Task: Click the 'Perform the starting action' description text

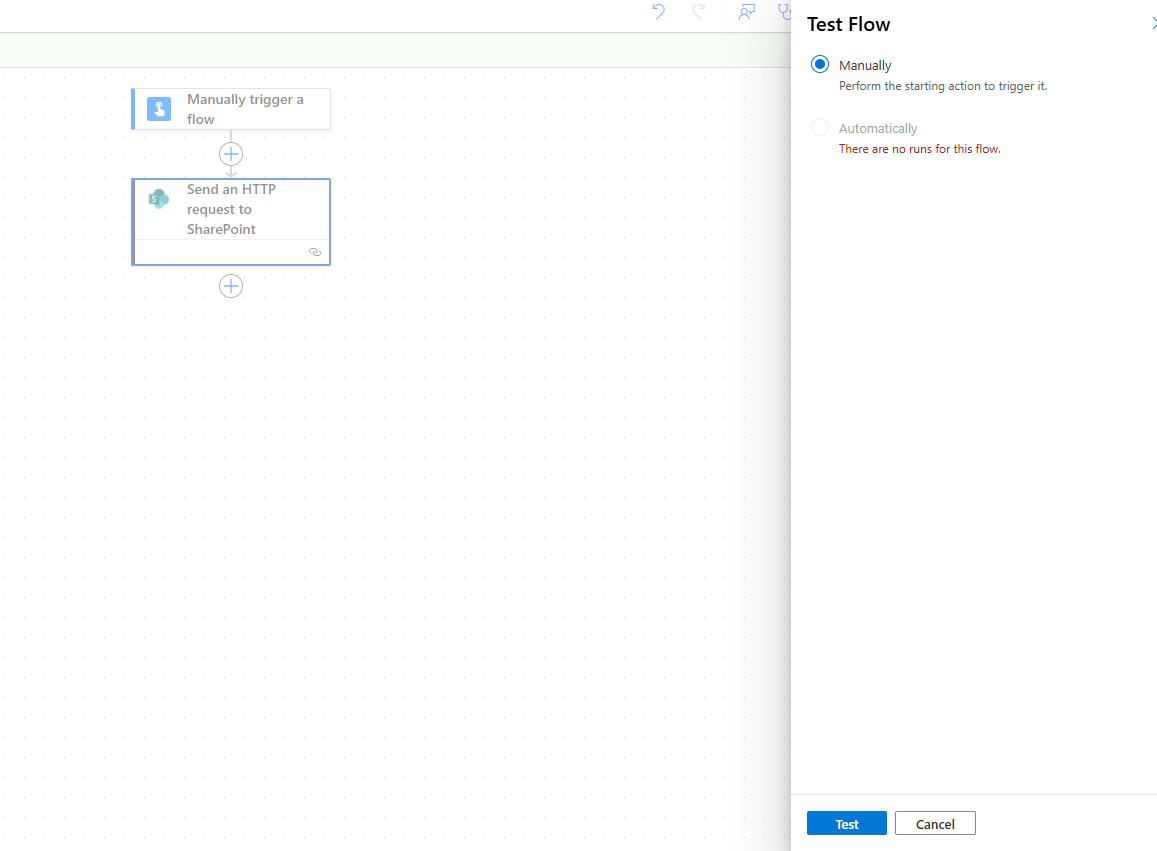Action: [x=942, y=86]
